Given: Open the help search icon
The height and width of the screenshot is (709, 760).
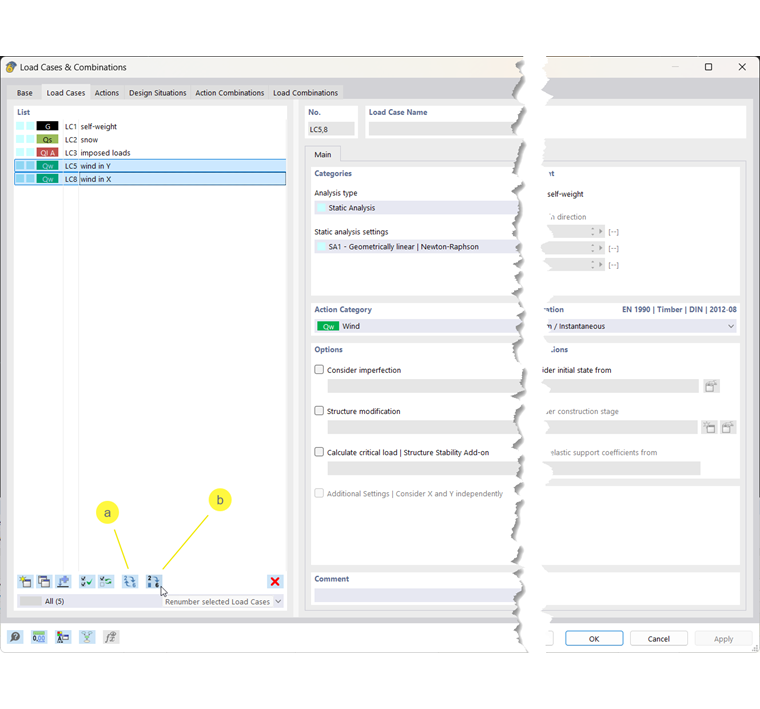Looking at the screenshot, I should pos(15,637).
